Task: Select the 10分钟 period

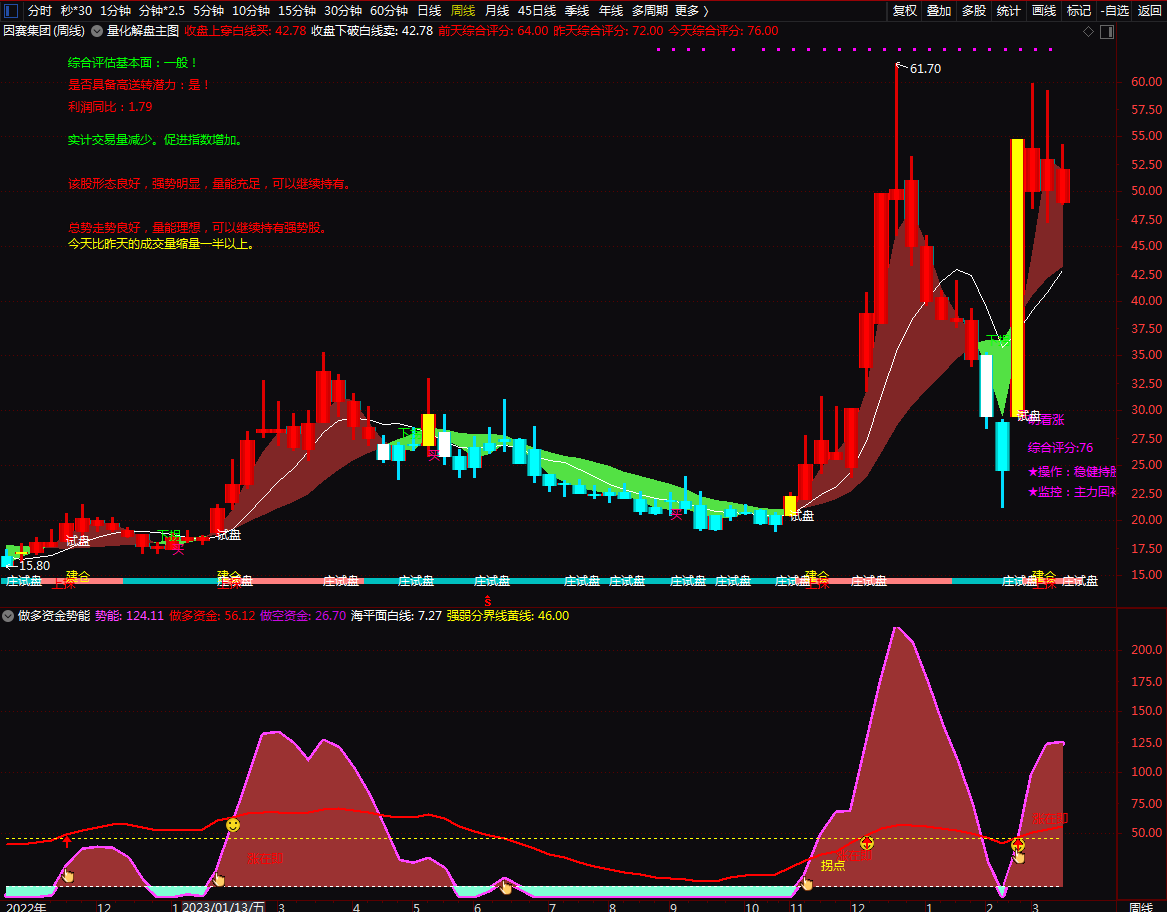Action: [251, 10]
